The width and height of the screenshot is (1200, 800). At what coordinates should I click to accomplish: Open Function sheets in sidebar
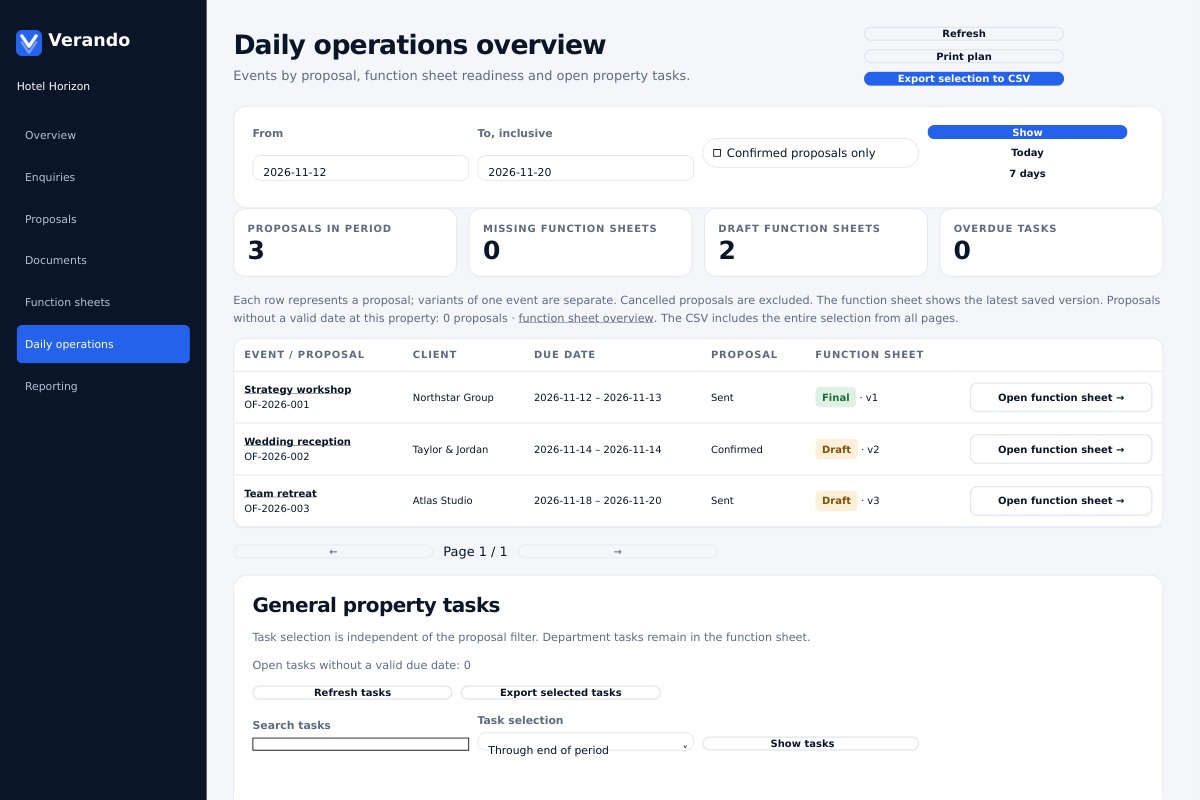tap(103, 302)
